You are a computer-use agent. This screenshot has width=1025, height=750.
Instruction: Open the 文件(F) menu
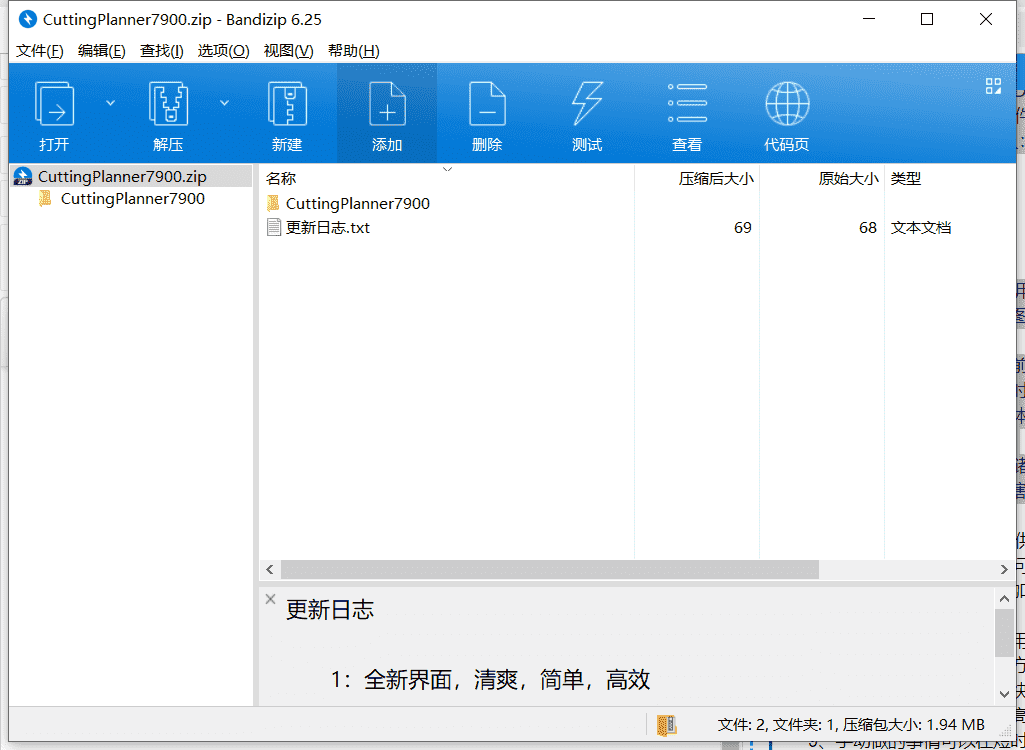(x=40, y=51)
